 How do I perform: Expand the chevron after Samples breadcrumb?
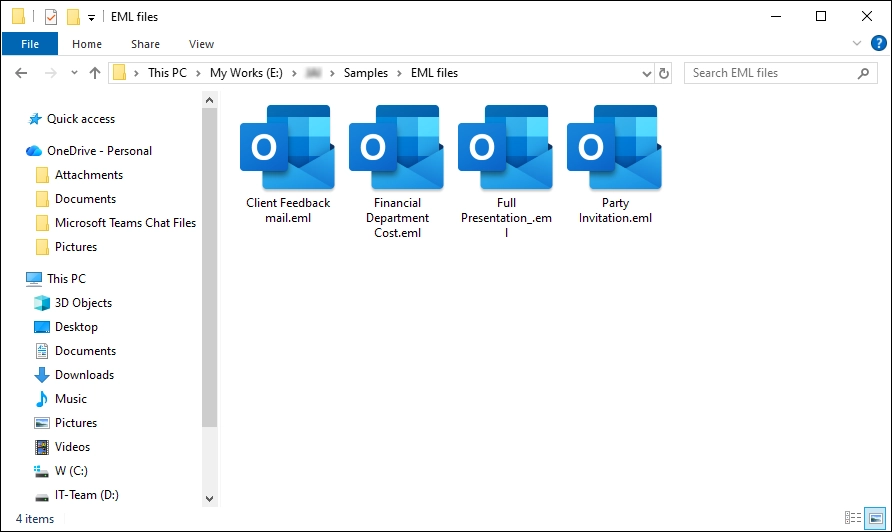pyautogui.click(x=399, y=73)
